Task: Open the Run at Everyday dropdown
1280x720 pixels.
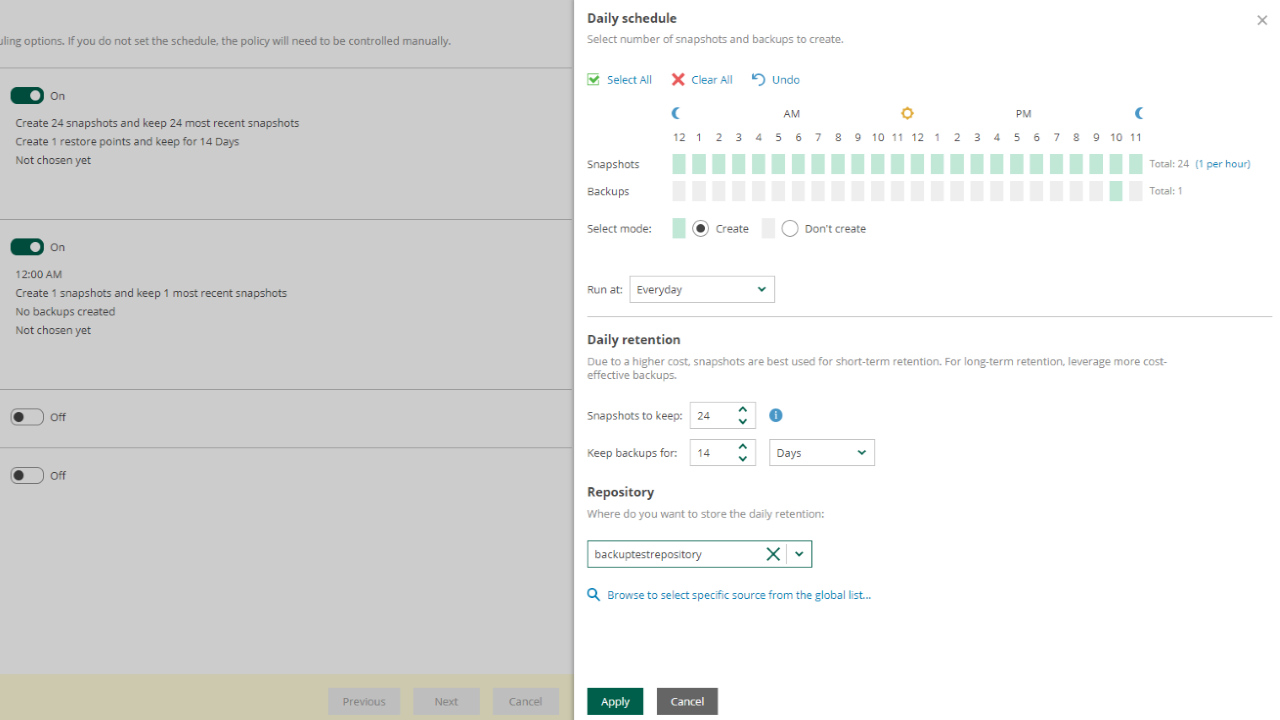Action: tap(702, 290)
